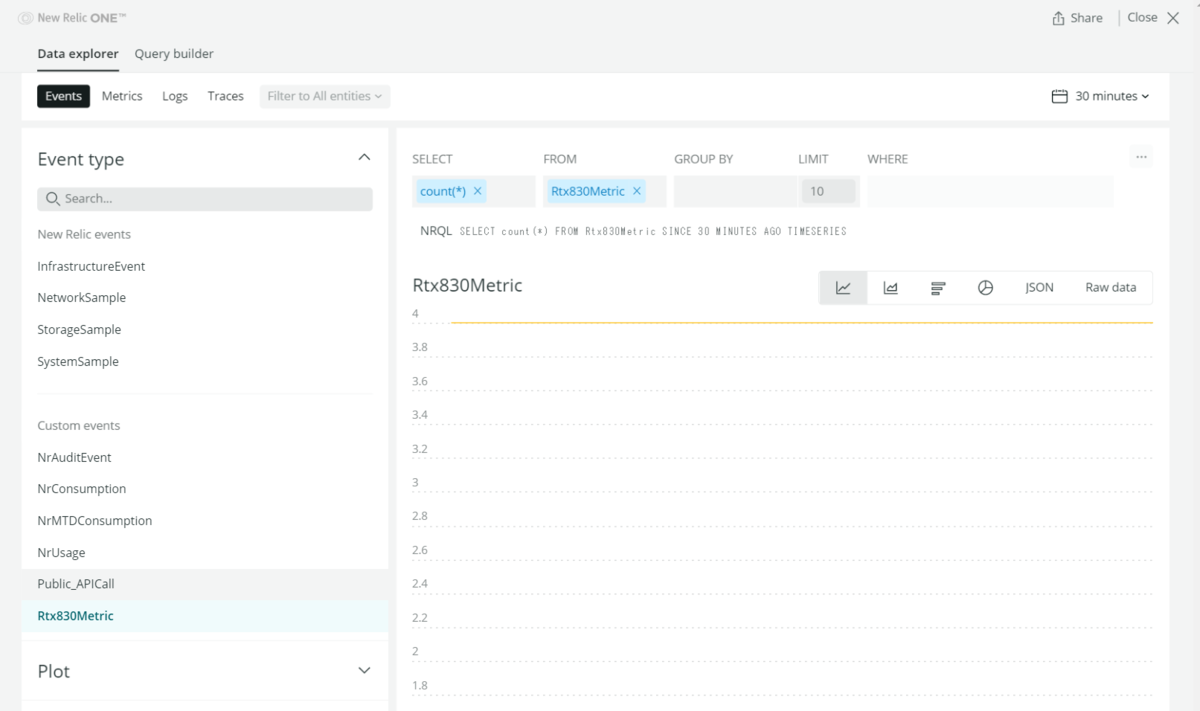
Task: Select the Logs tab
Action: [x=175, y=96]
